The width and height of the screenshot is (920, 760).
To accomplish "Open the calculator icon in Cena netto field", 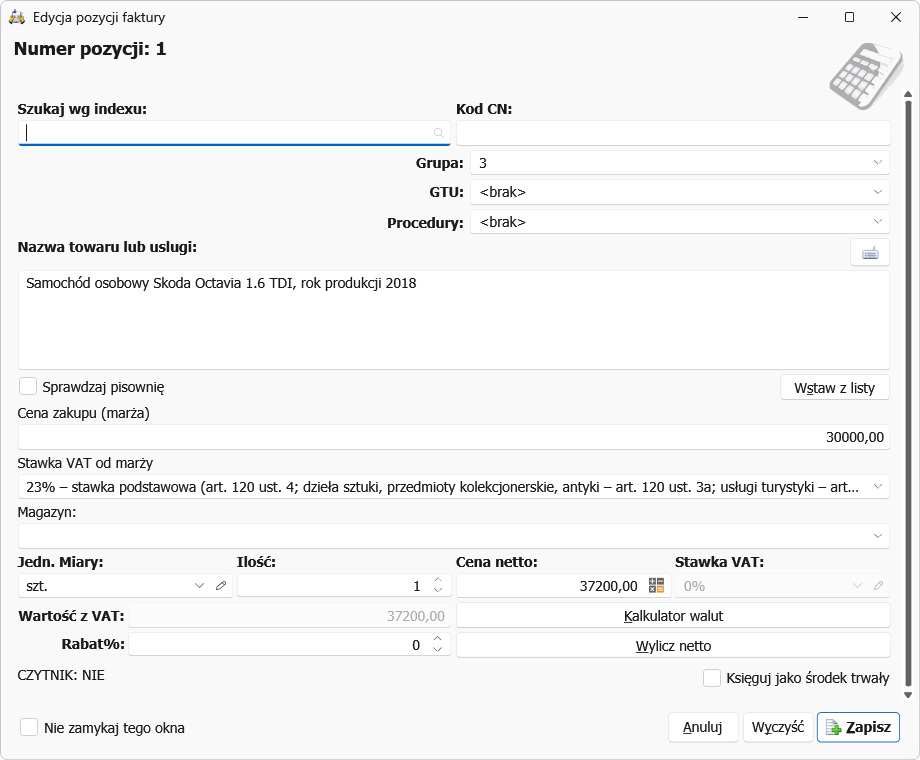I will pos(657,586).
